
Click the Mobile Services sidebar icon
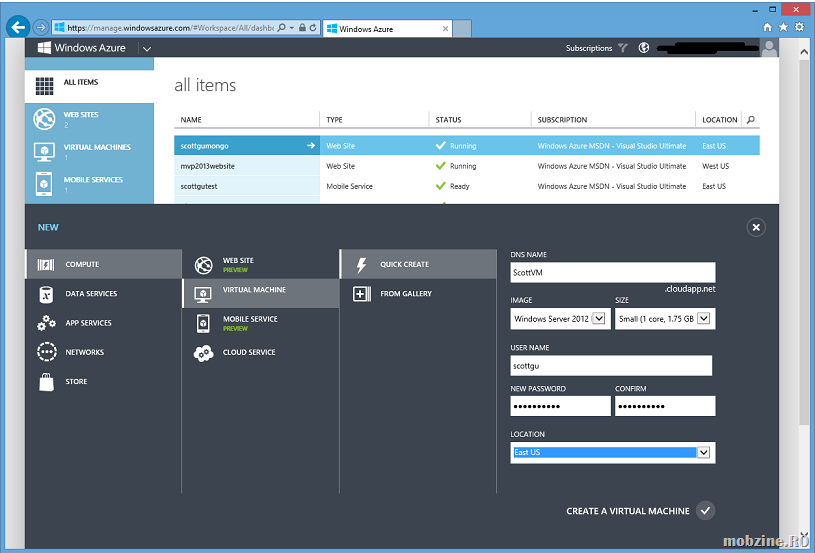tap(44, 184)
